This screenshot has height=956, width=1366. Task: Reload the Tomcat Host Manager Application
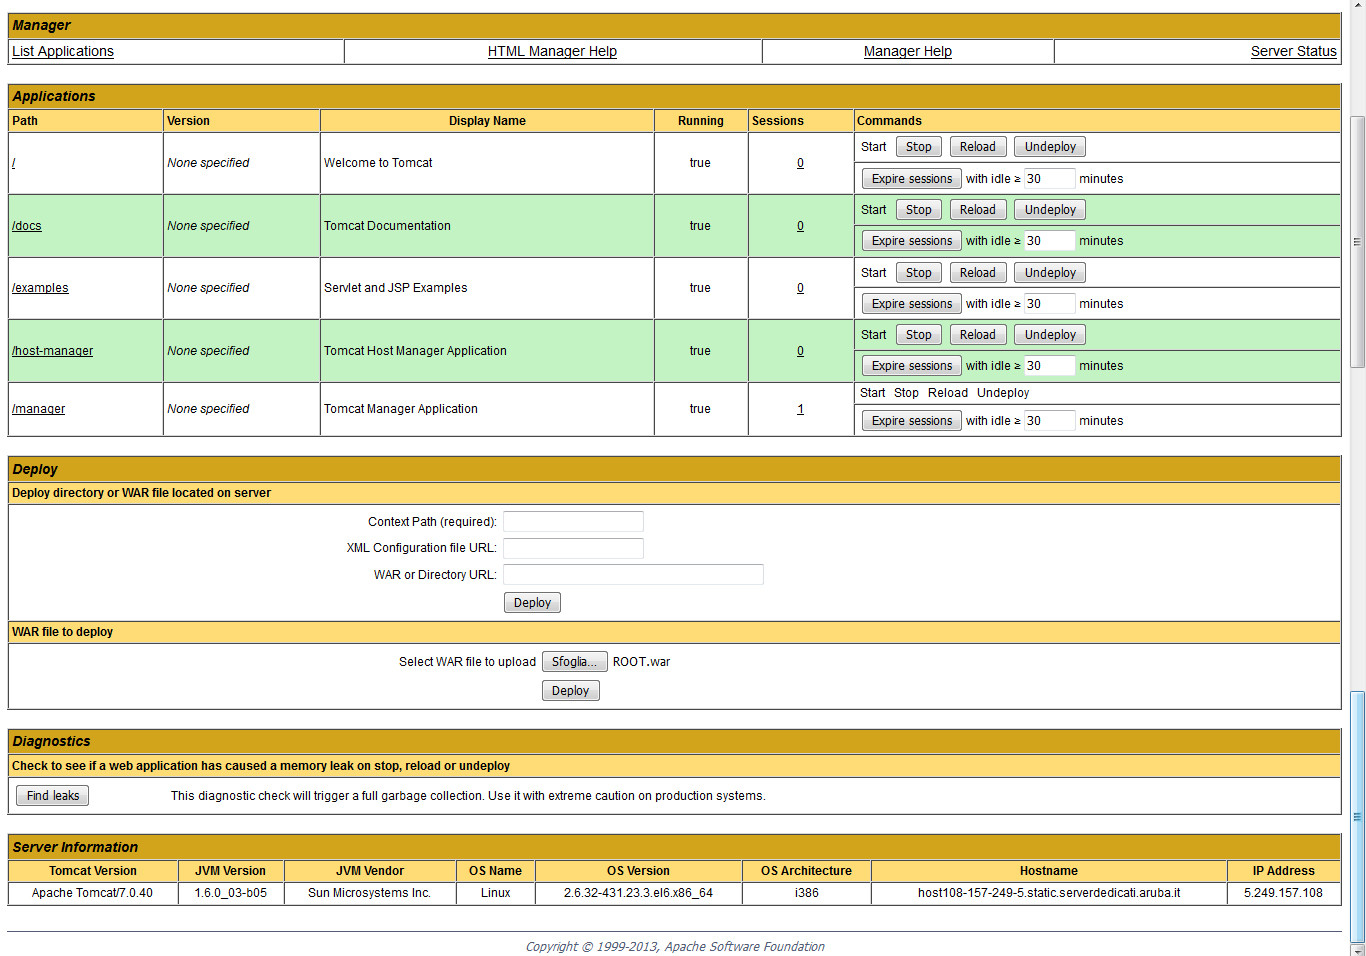pyautogui.click(x=977, y=335)
